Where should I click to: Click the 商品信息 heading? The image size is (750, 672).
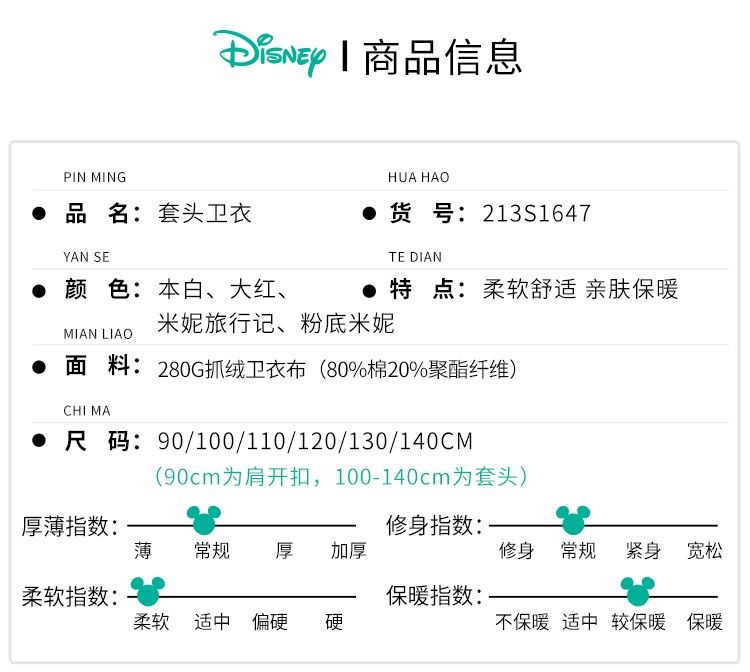point(442,57)
